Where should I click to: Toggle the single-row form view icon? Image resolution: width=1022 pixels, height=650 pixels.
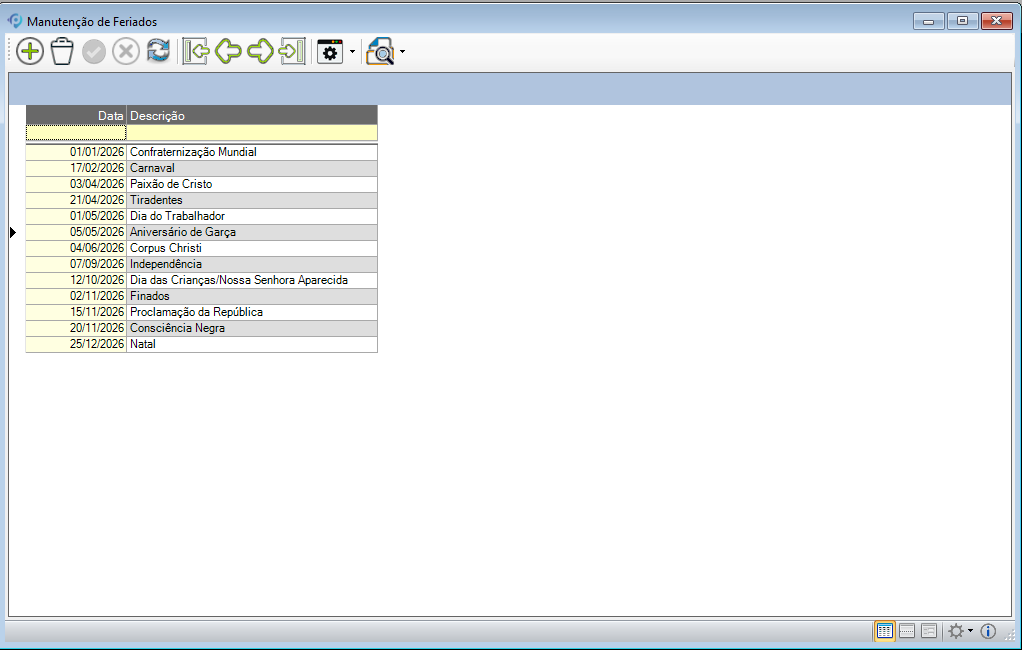coord(907,631)
